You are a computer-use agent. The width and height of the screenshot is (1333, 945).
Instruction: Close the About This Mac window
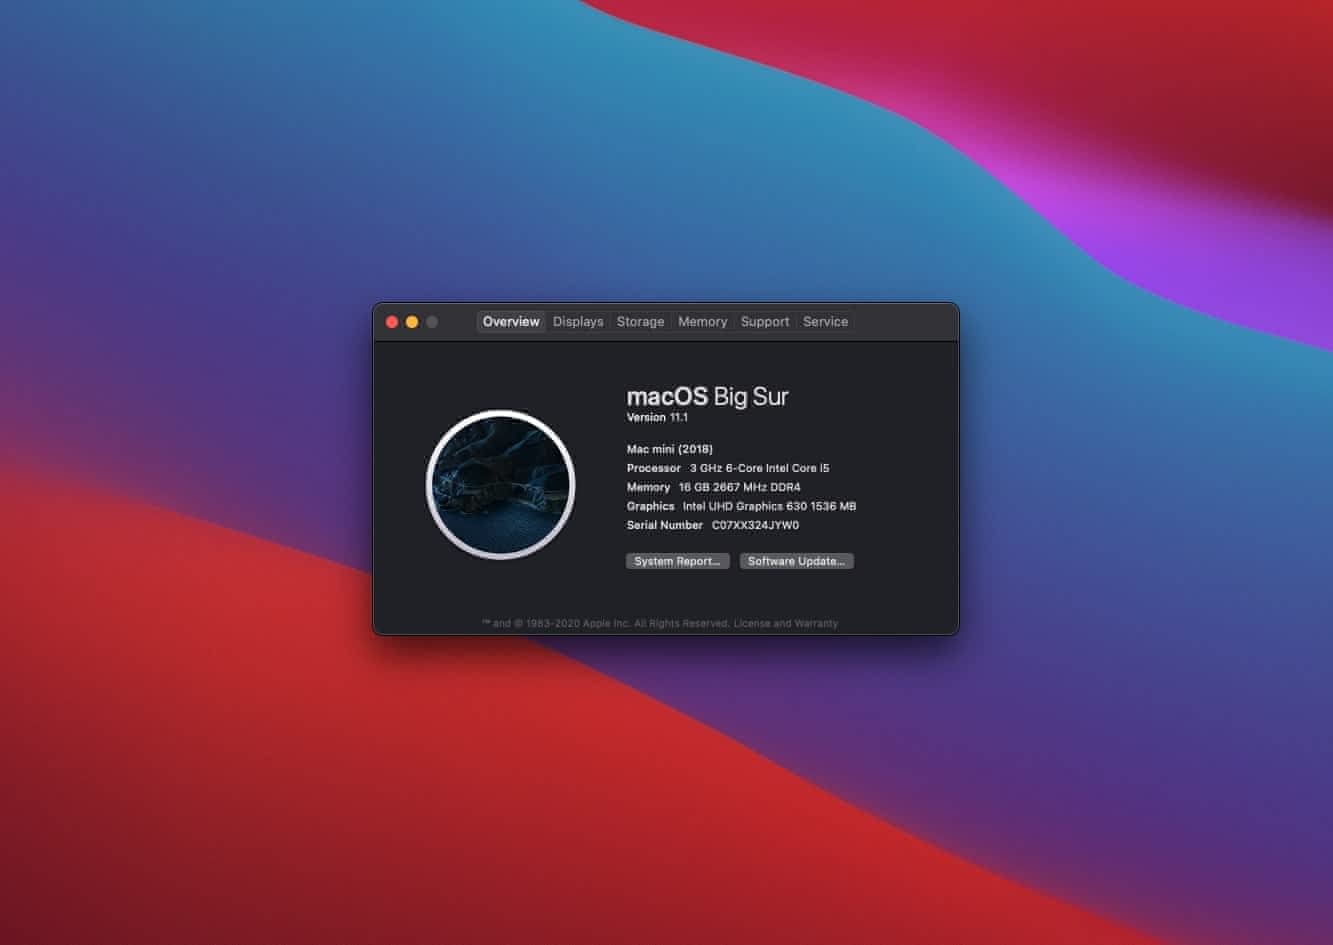(392, 322)
